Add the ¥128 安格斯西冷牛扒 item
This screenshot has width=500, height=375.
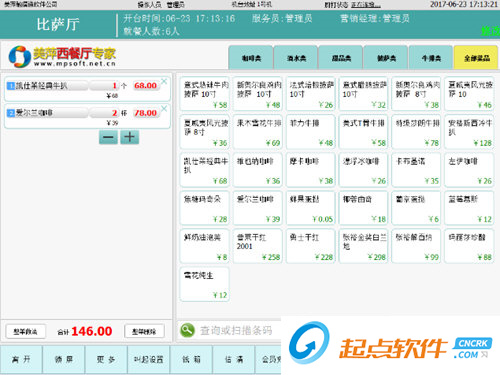[469, 132]
